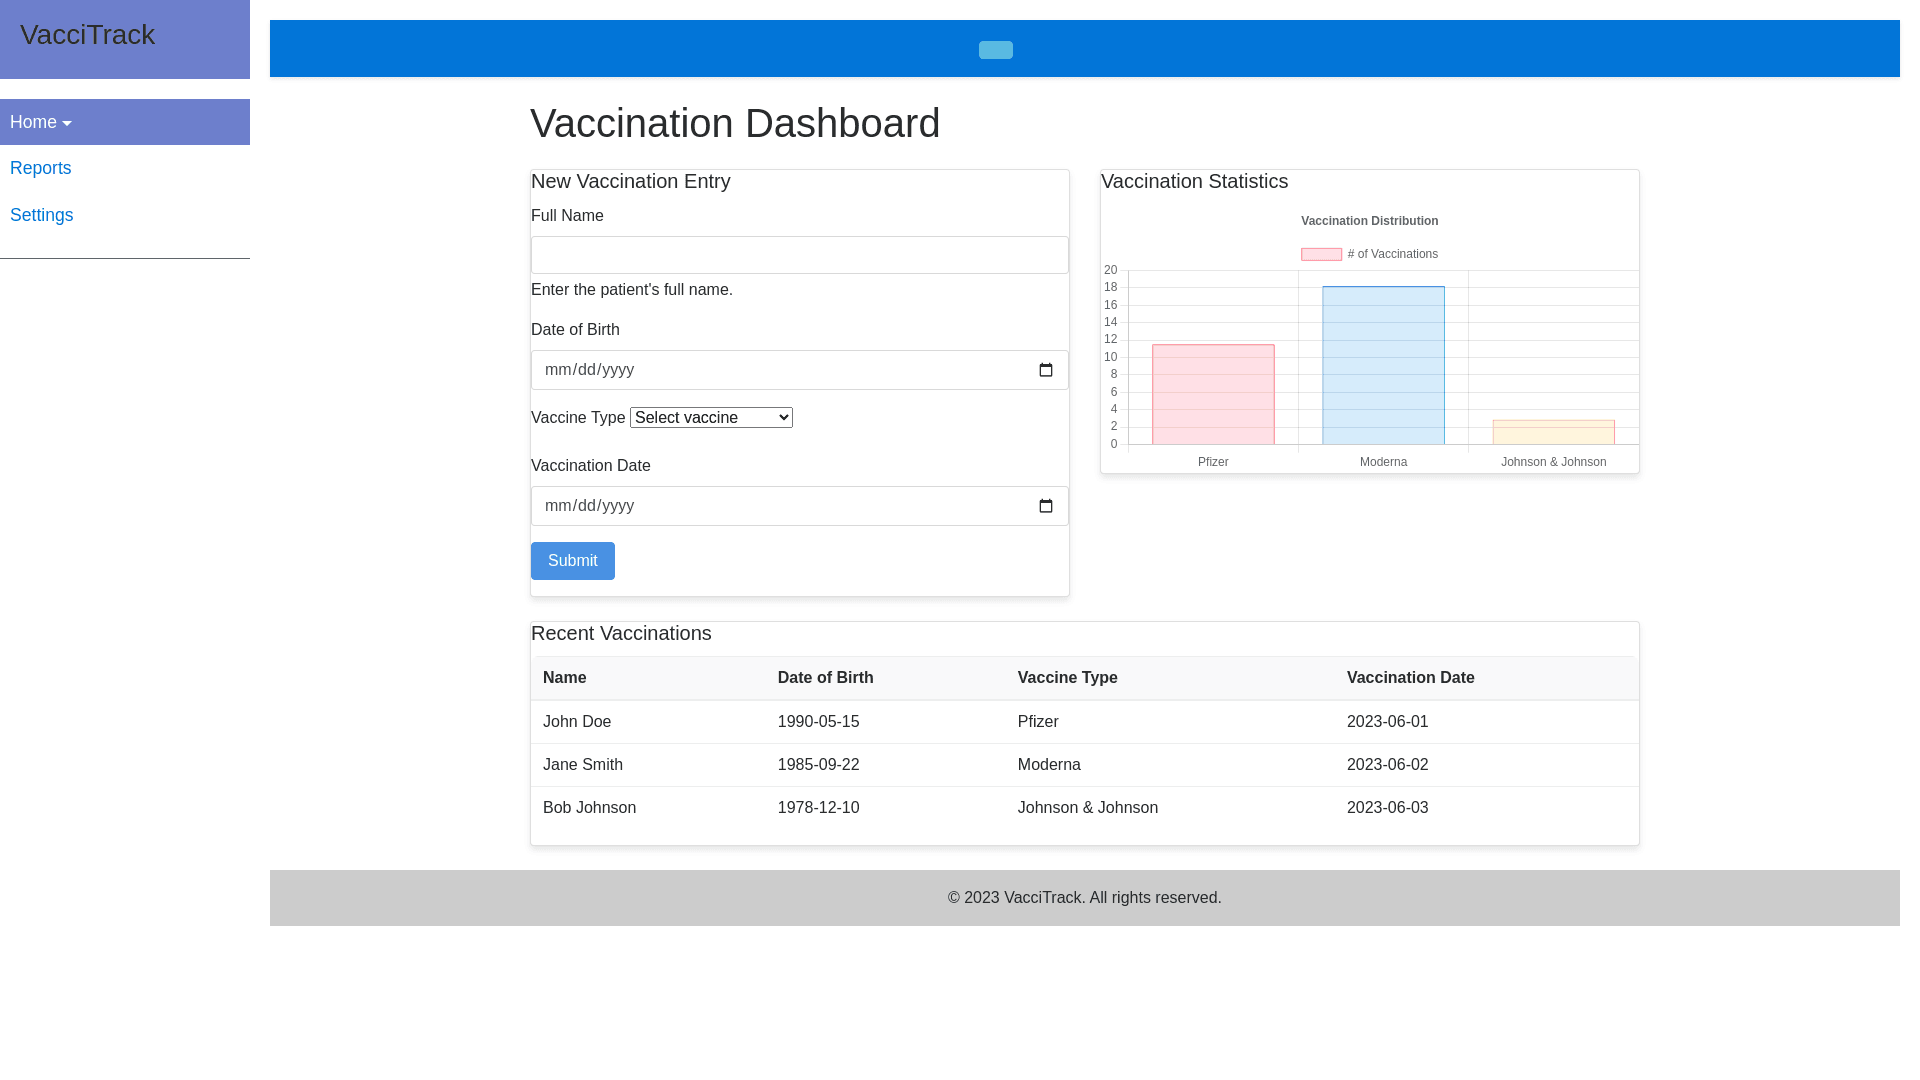
Task: Click the Moderna bar in chart
Action: point(1383,366)
